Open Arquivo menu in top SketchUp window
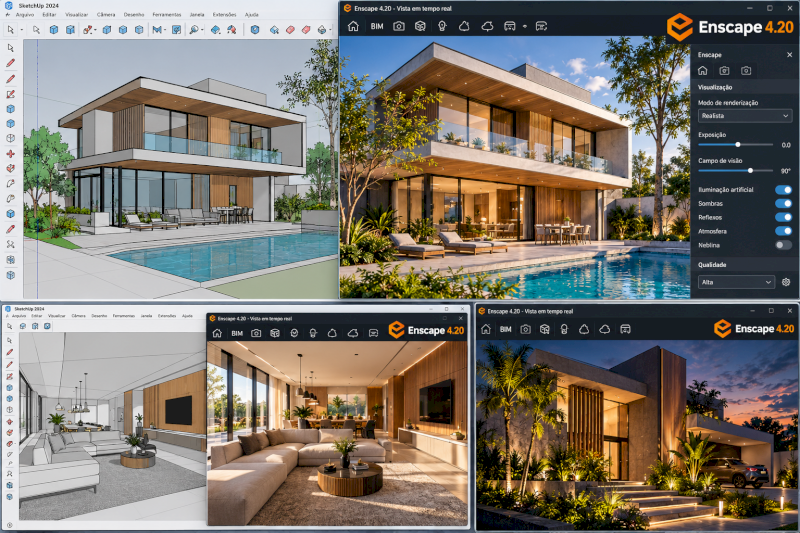The height and width of the screenshot is (533, 800). [x=24, y=15]
